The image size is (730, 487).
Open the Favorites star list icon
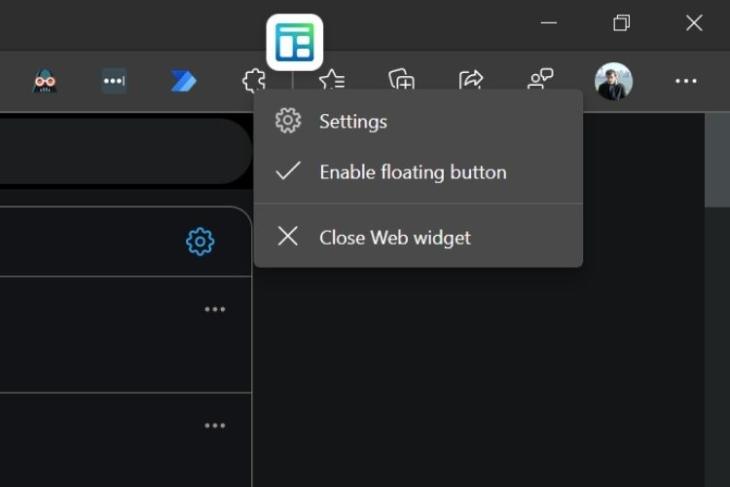pyautogui.click(x=331, y=80)
